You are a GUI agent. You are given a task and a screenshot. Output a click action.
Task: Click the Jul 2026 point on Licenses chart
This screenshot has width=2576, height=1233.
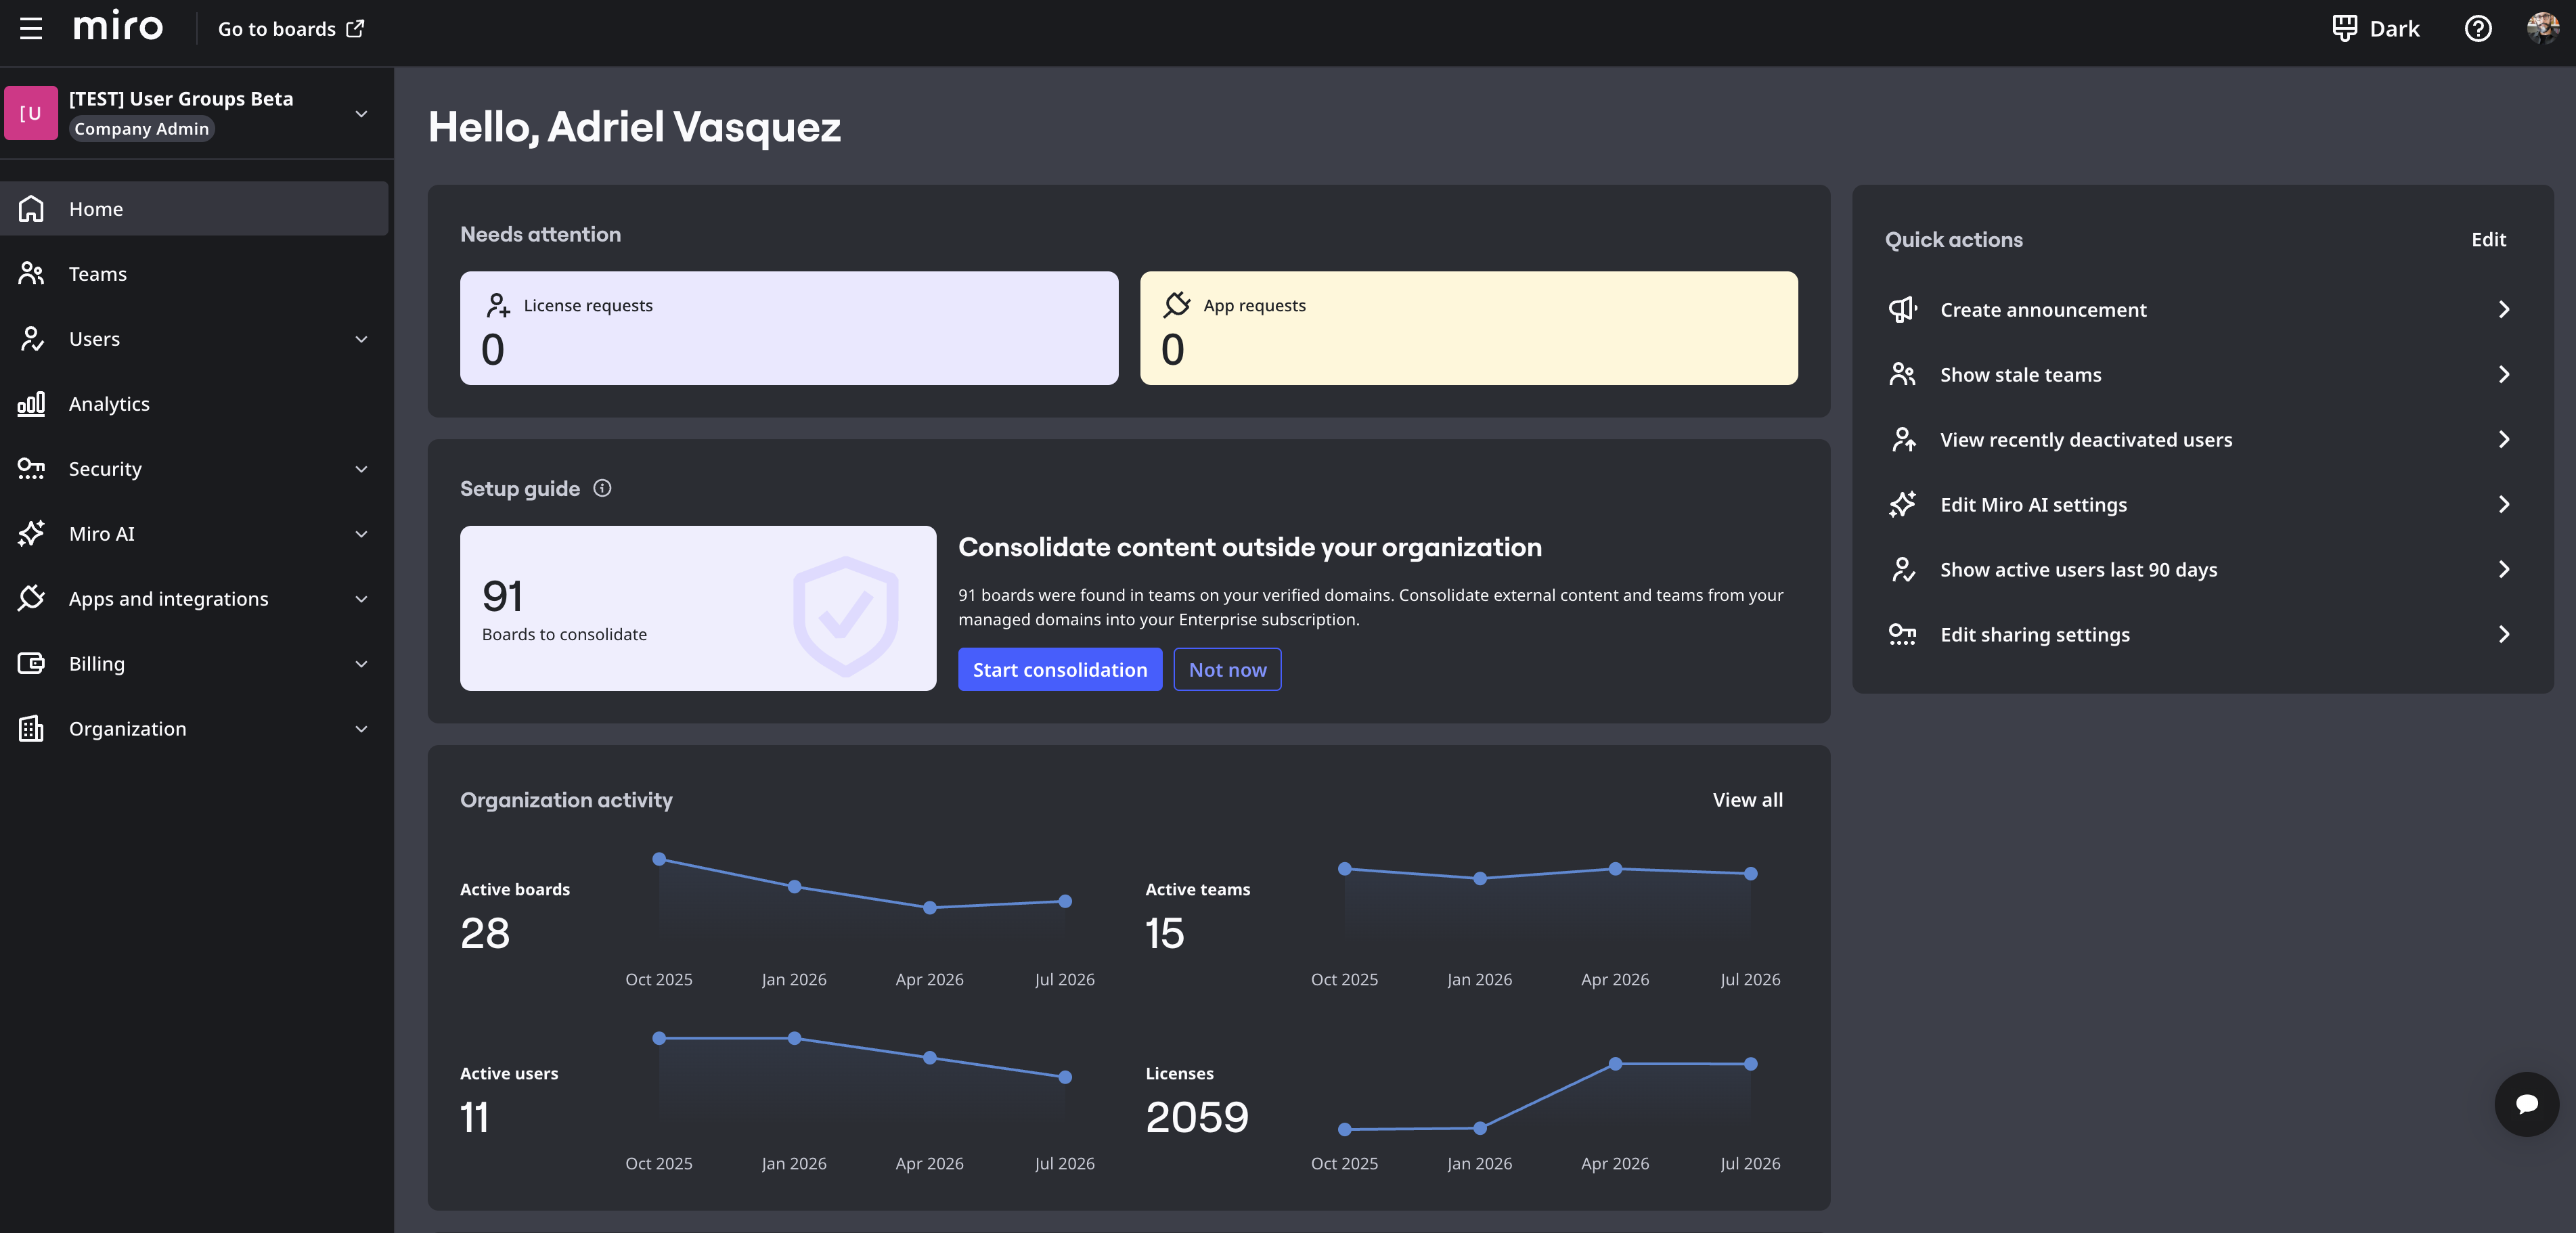coord(1750,1064)
